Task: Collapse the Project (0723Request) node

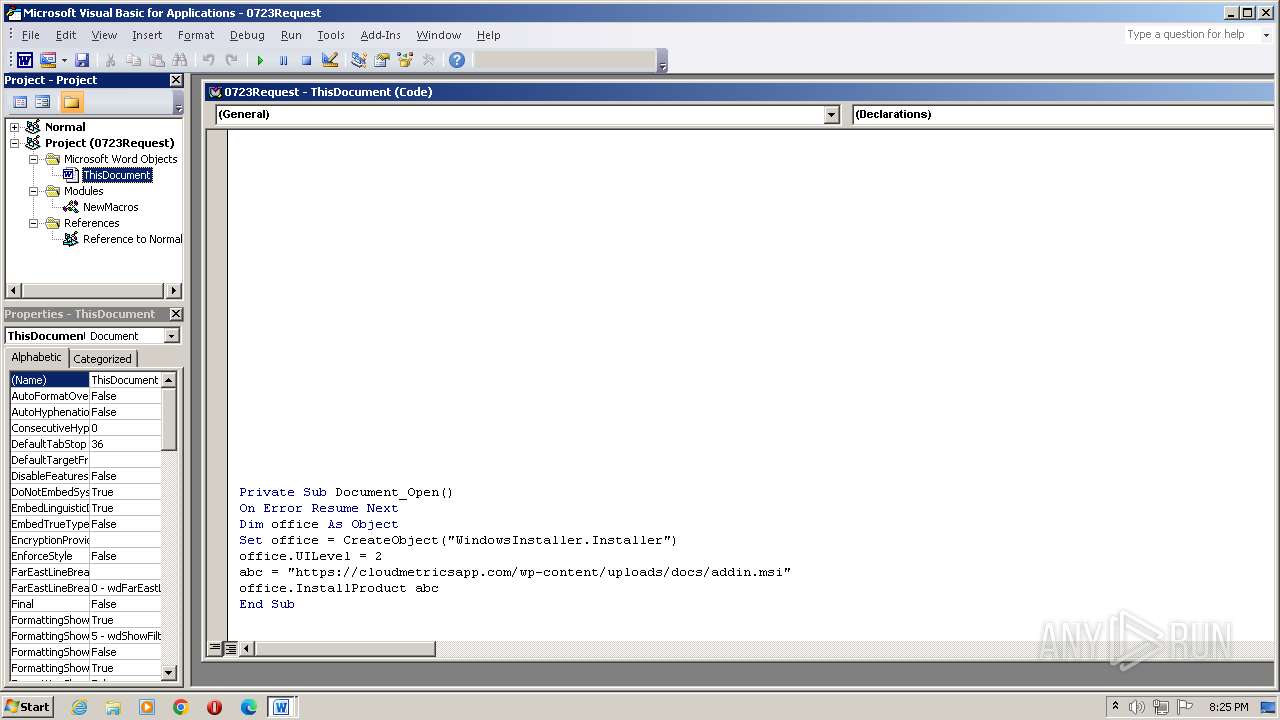Action: click(x=14, y=143)
